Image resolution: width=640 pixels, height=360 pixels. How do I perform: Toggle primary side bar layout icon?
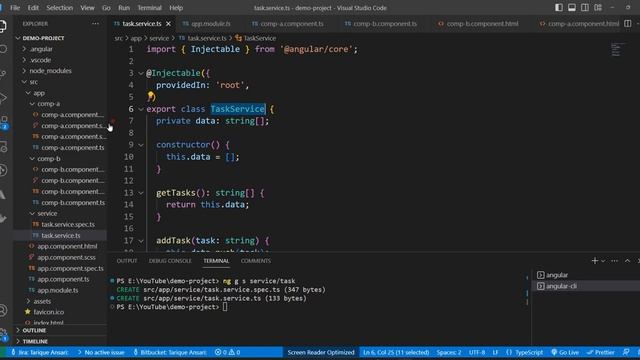[559, 7]
